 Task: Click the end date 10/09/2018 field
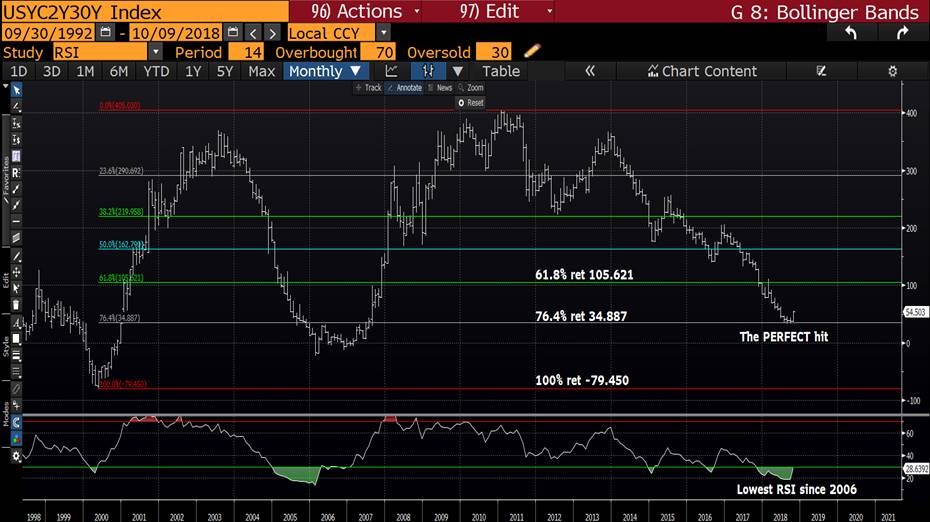pyautogui.click(x=176, y=33)
